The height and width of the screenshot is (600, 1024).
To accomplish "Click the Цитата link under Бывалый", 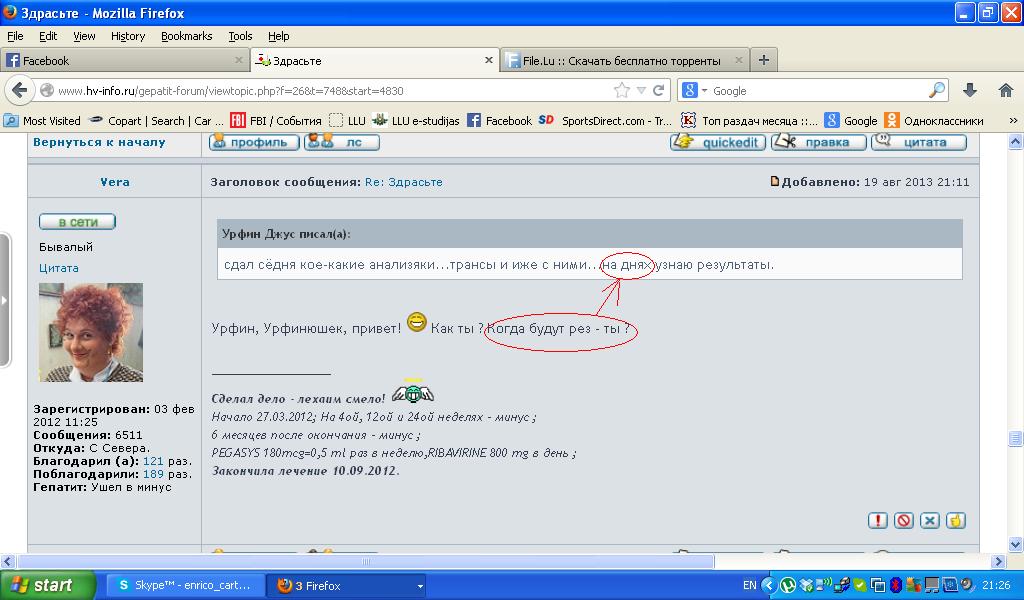I will click(59, 268).
